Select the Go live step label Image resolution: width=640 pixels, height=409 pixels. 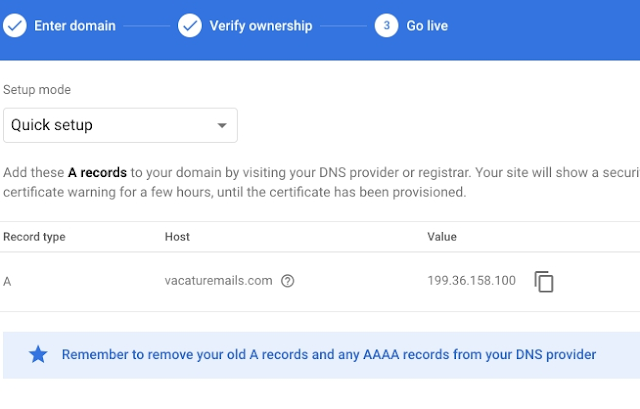(427, 25)
